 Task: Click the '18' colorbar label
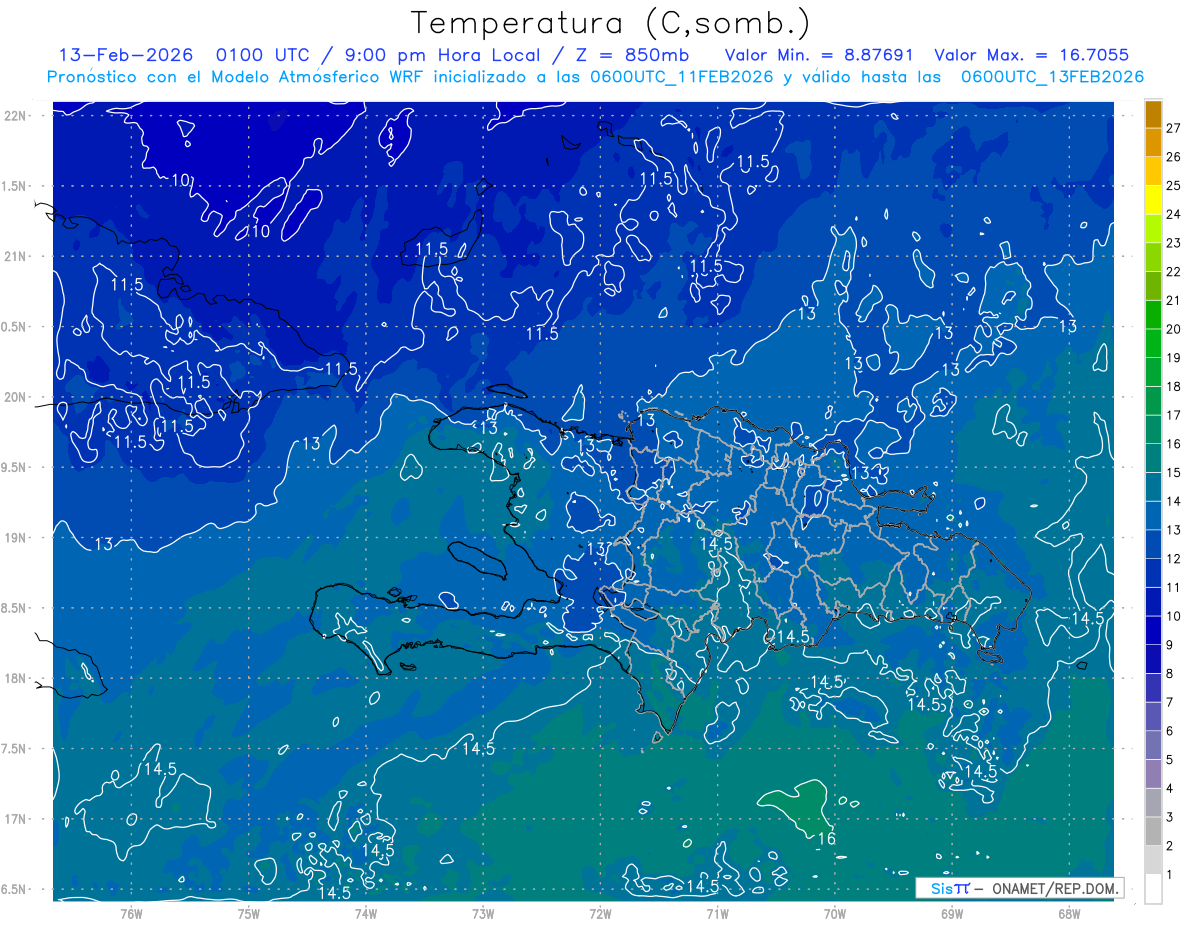(1173, 387)
